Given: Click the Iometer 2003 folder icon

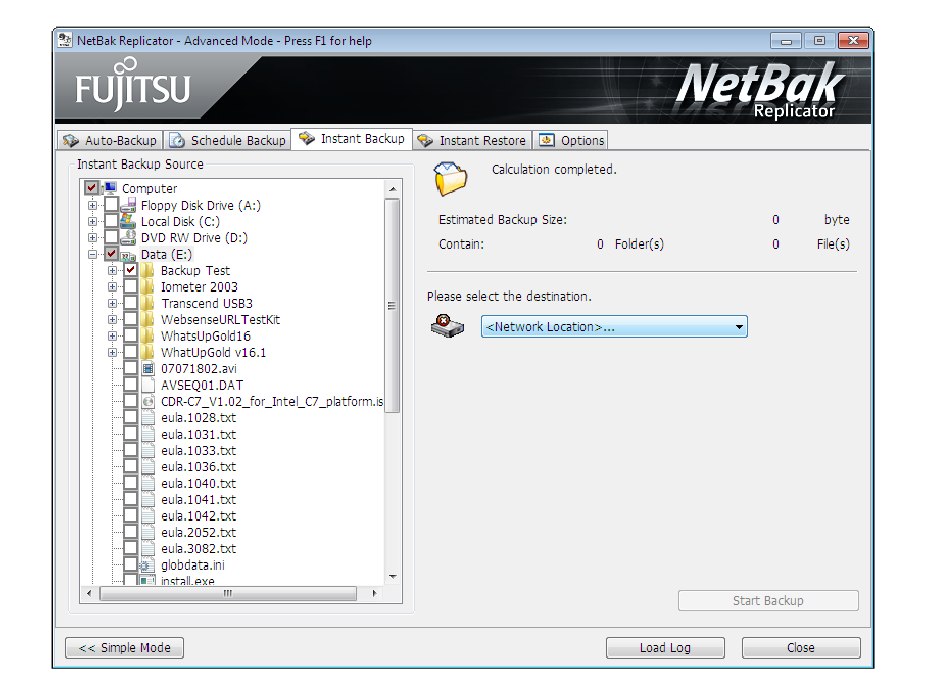Looking at the screenshot, I should 148,287.
